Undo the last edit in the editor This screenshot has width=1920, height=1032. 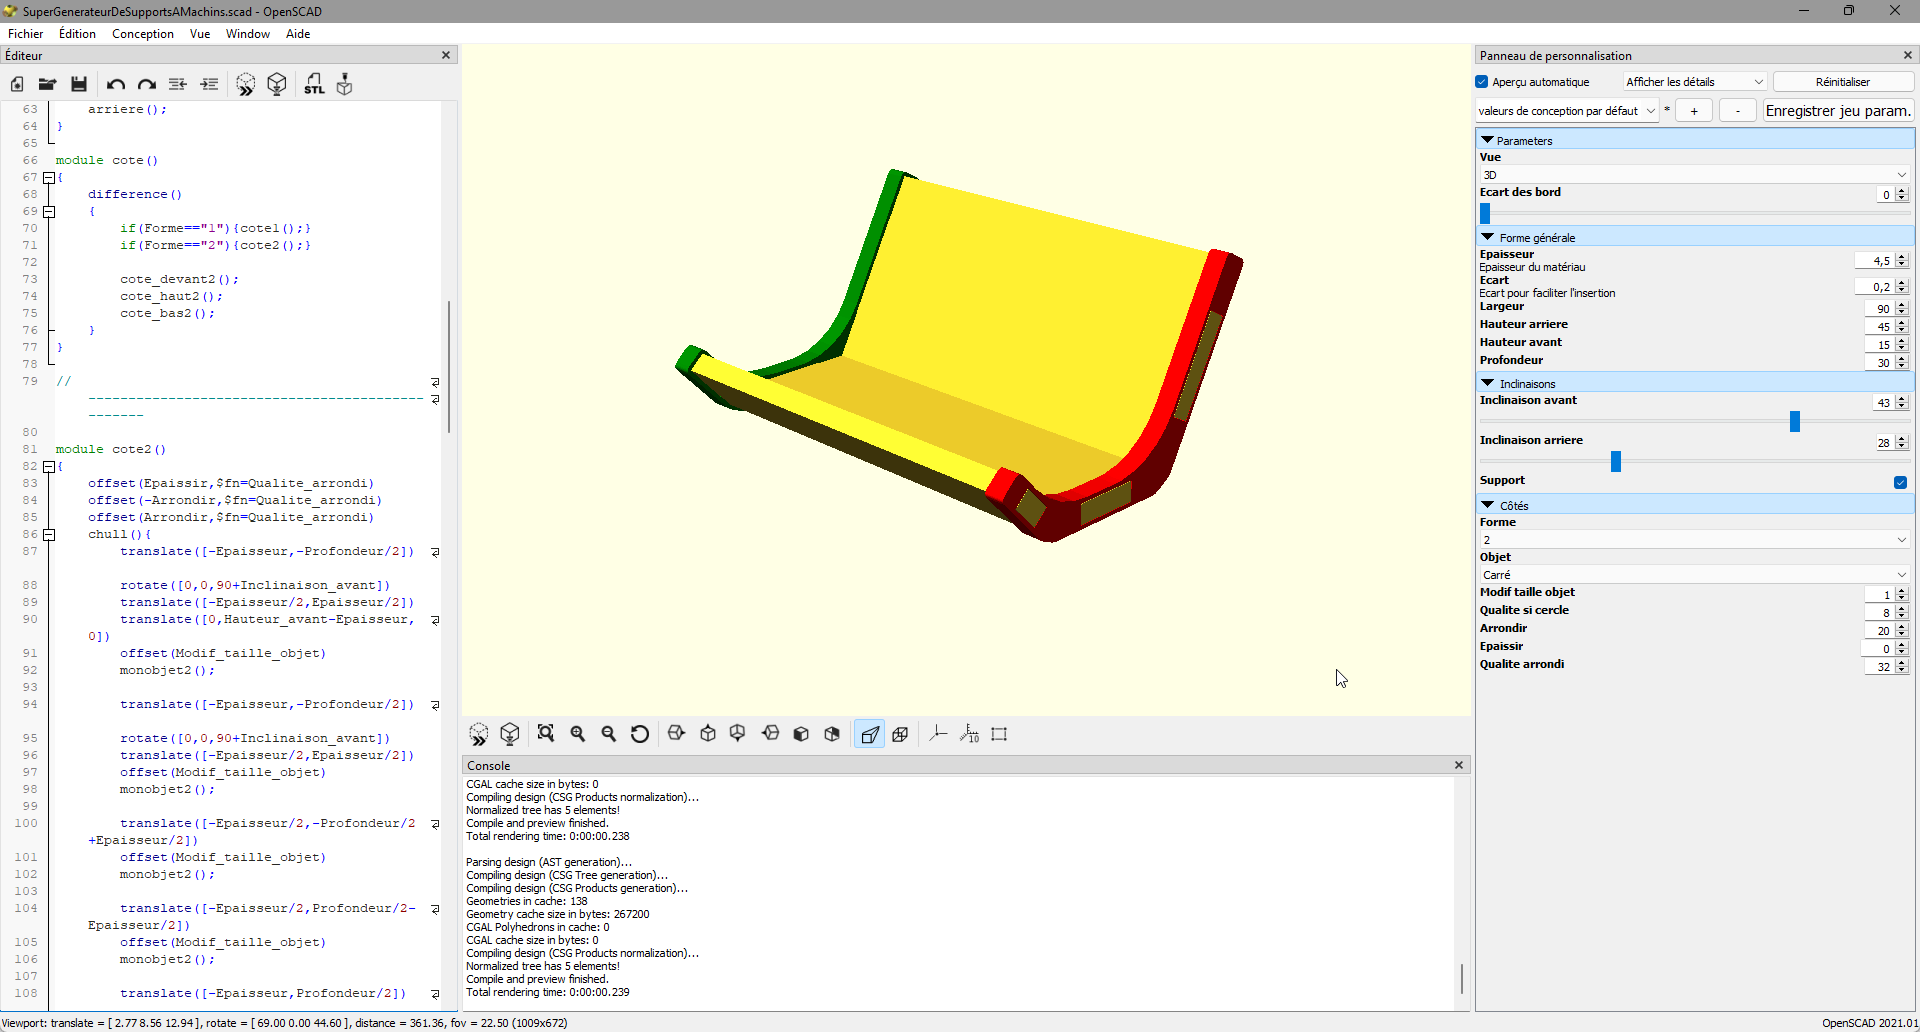click(116, 85)
